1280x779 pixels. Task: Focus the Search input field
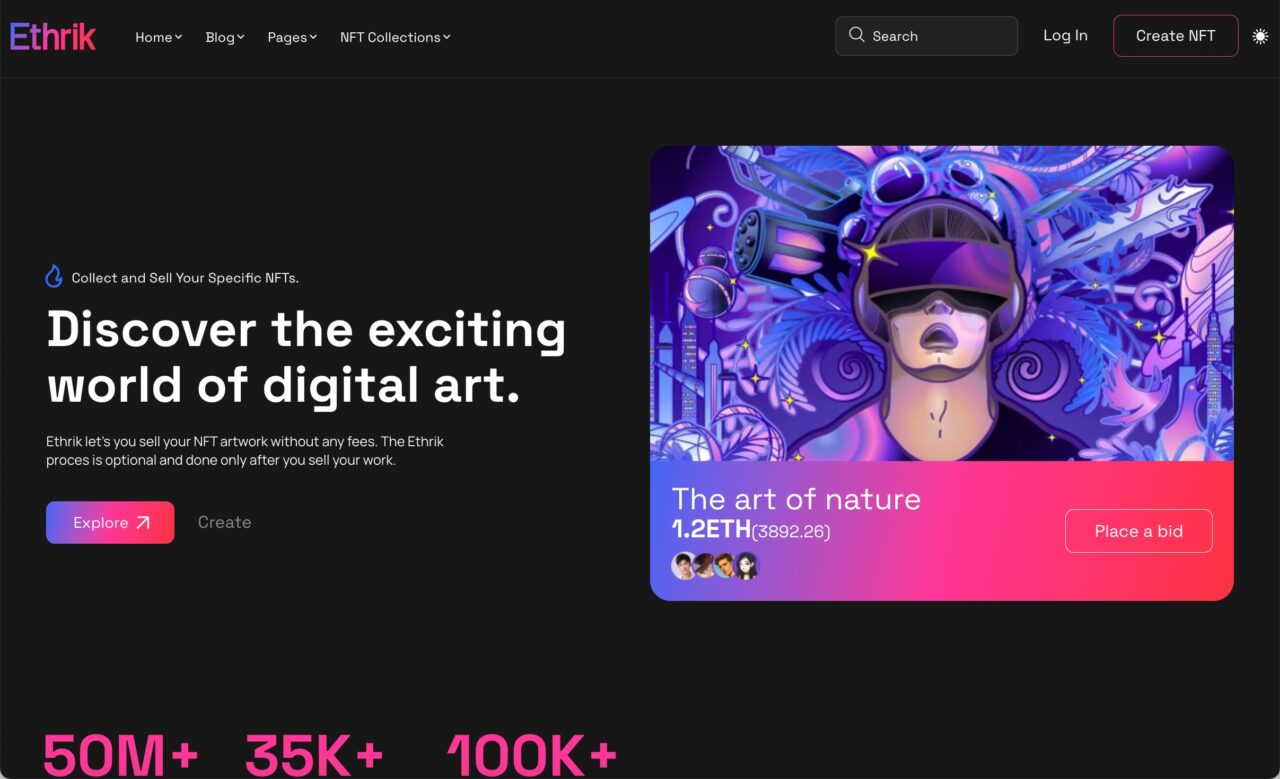[x=927, y=36]
